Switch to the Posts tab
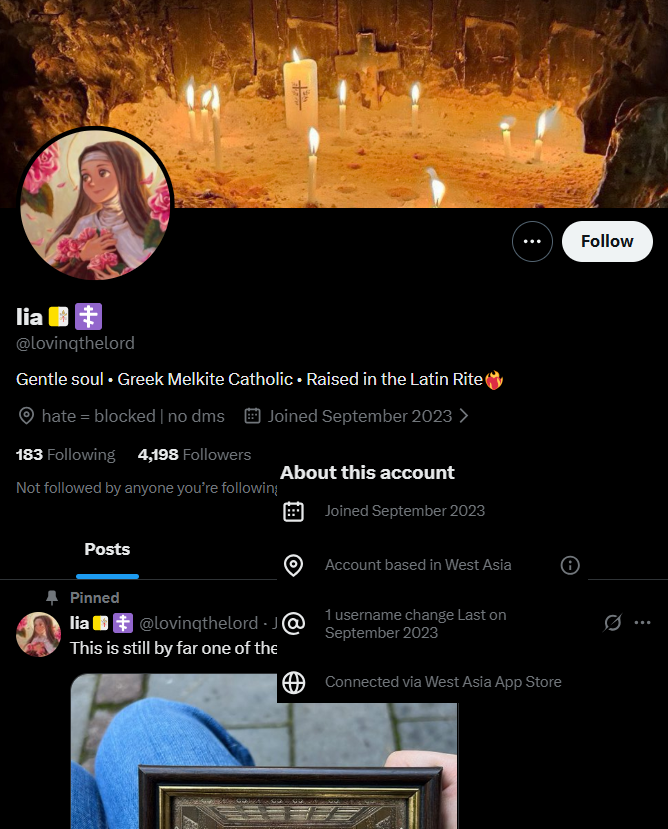This screenshot has height=829, width=668. coord(107,549)
